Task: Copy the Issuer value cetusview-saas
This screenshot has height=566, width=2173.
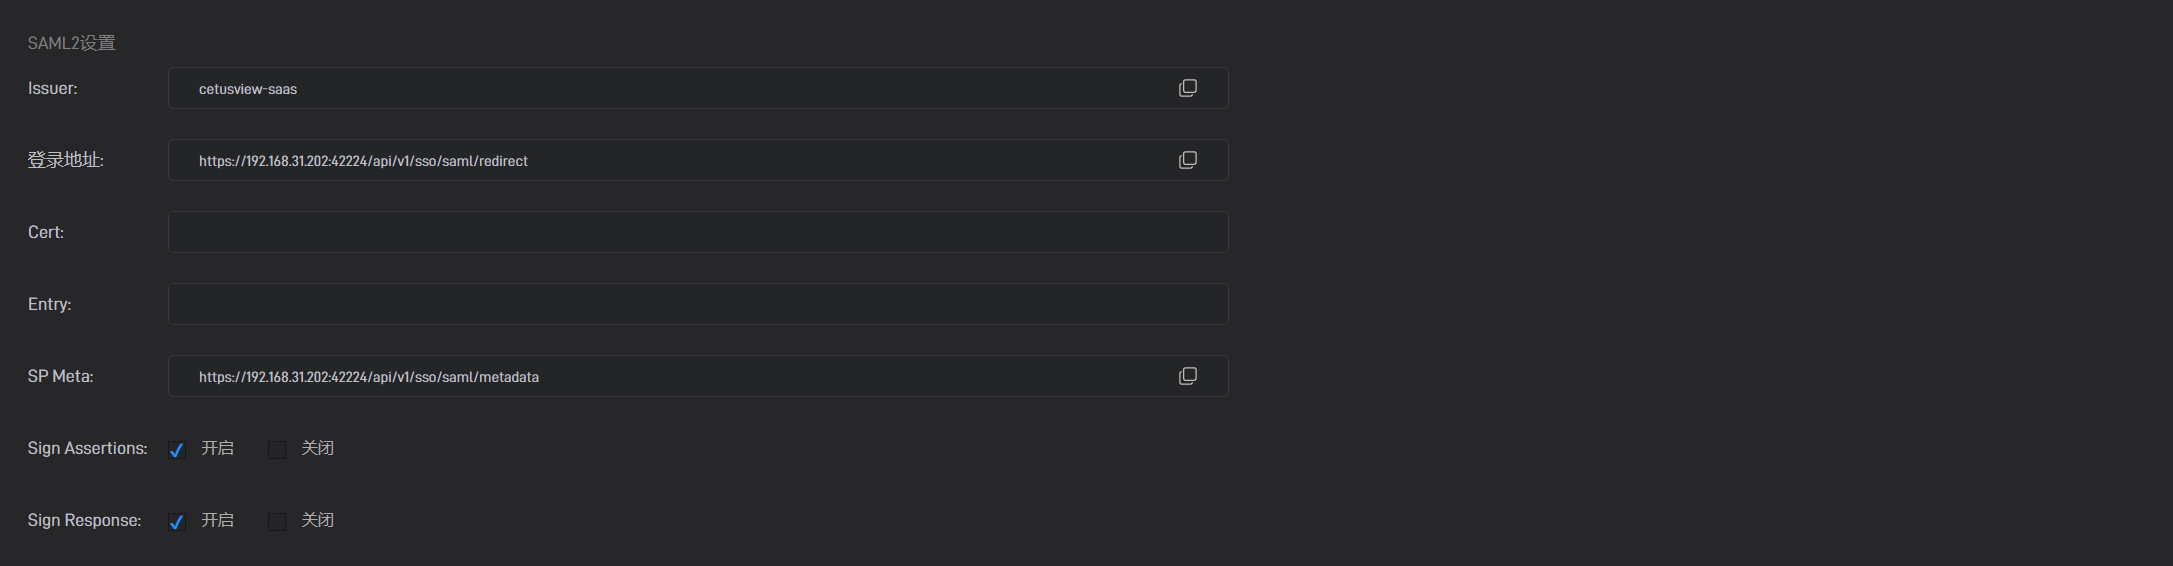Action: click(1187, 88)
